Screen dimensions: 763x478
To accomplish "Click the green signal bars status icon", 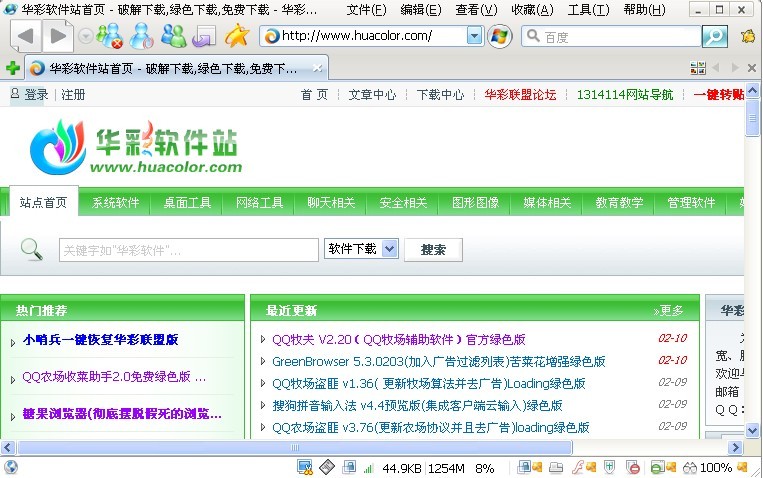I will tap(368, 469).
